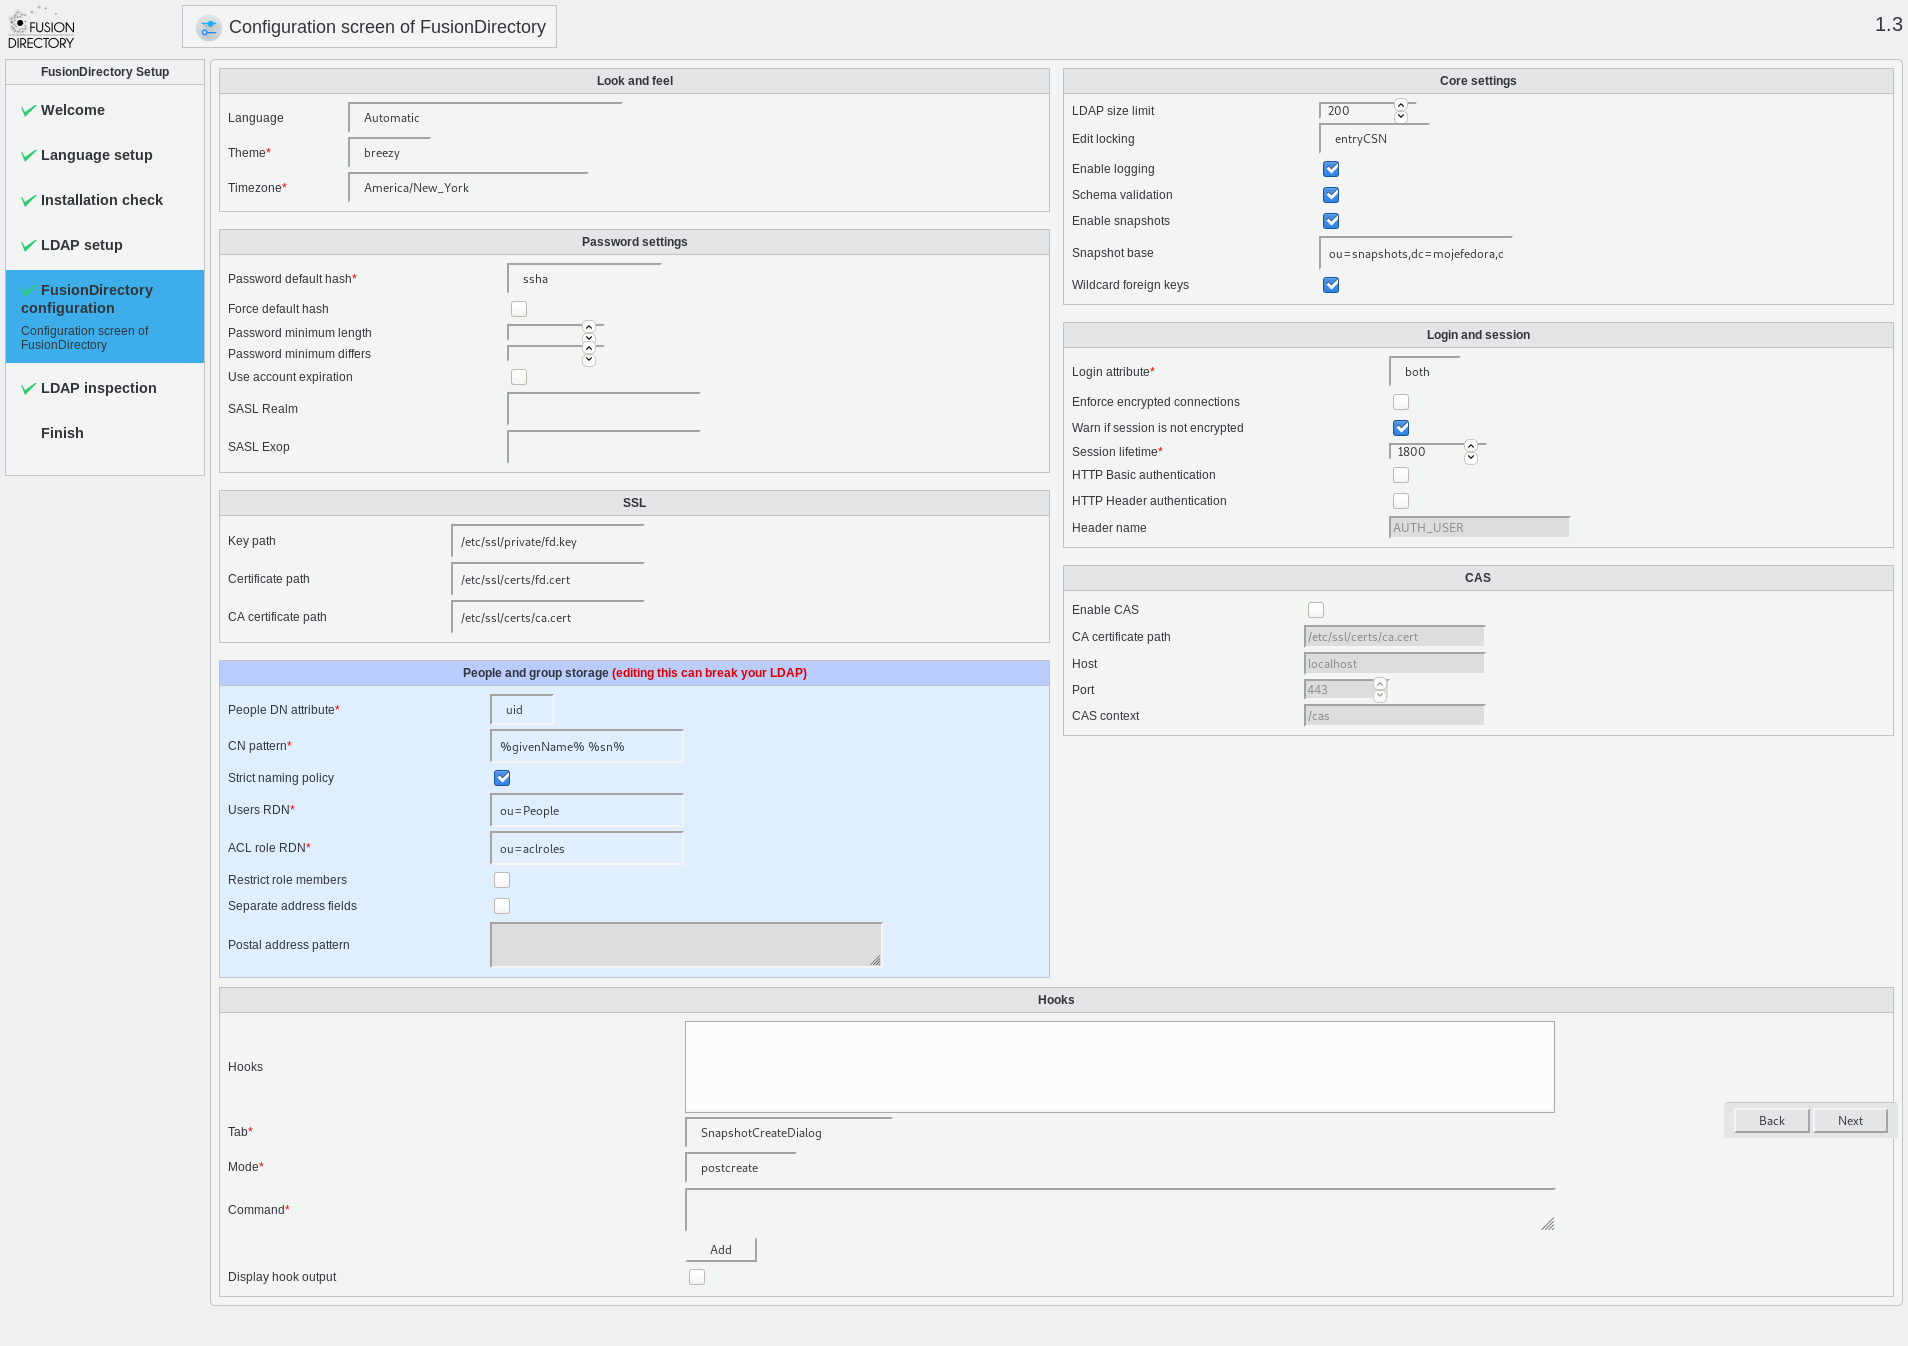The width and height of the screenshot is (1908, 1346).
Task: Click the Hooks list box
Action: tap(1120, 1067)
